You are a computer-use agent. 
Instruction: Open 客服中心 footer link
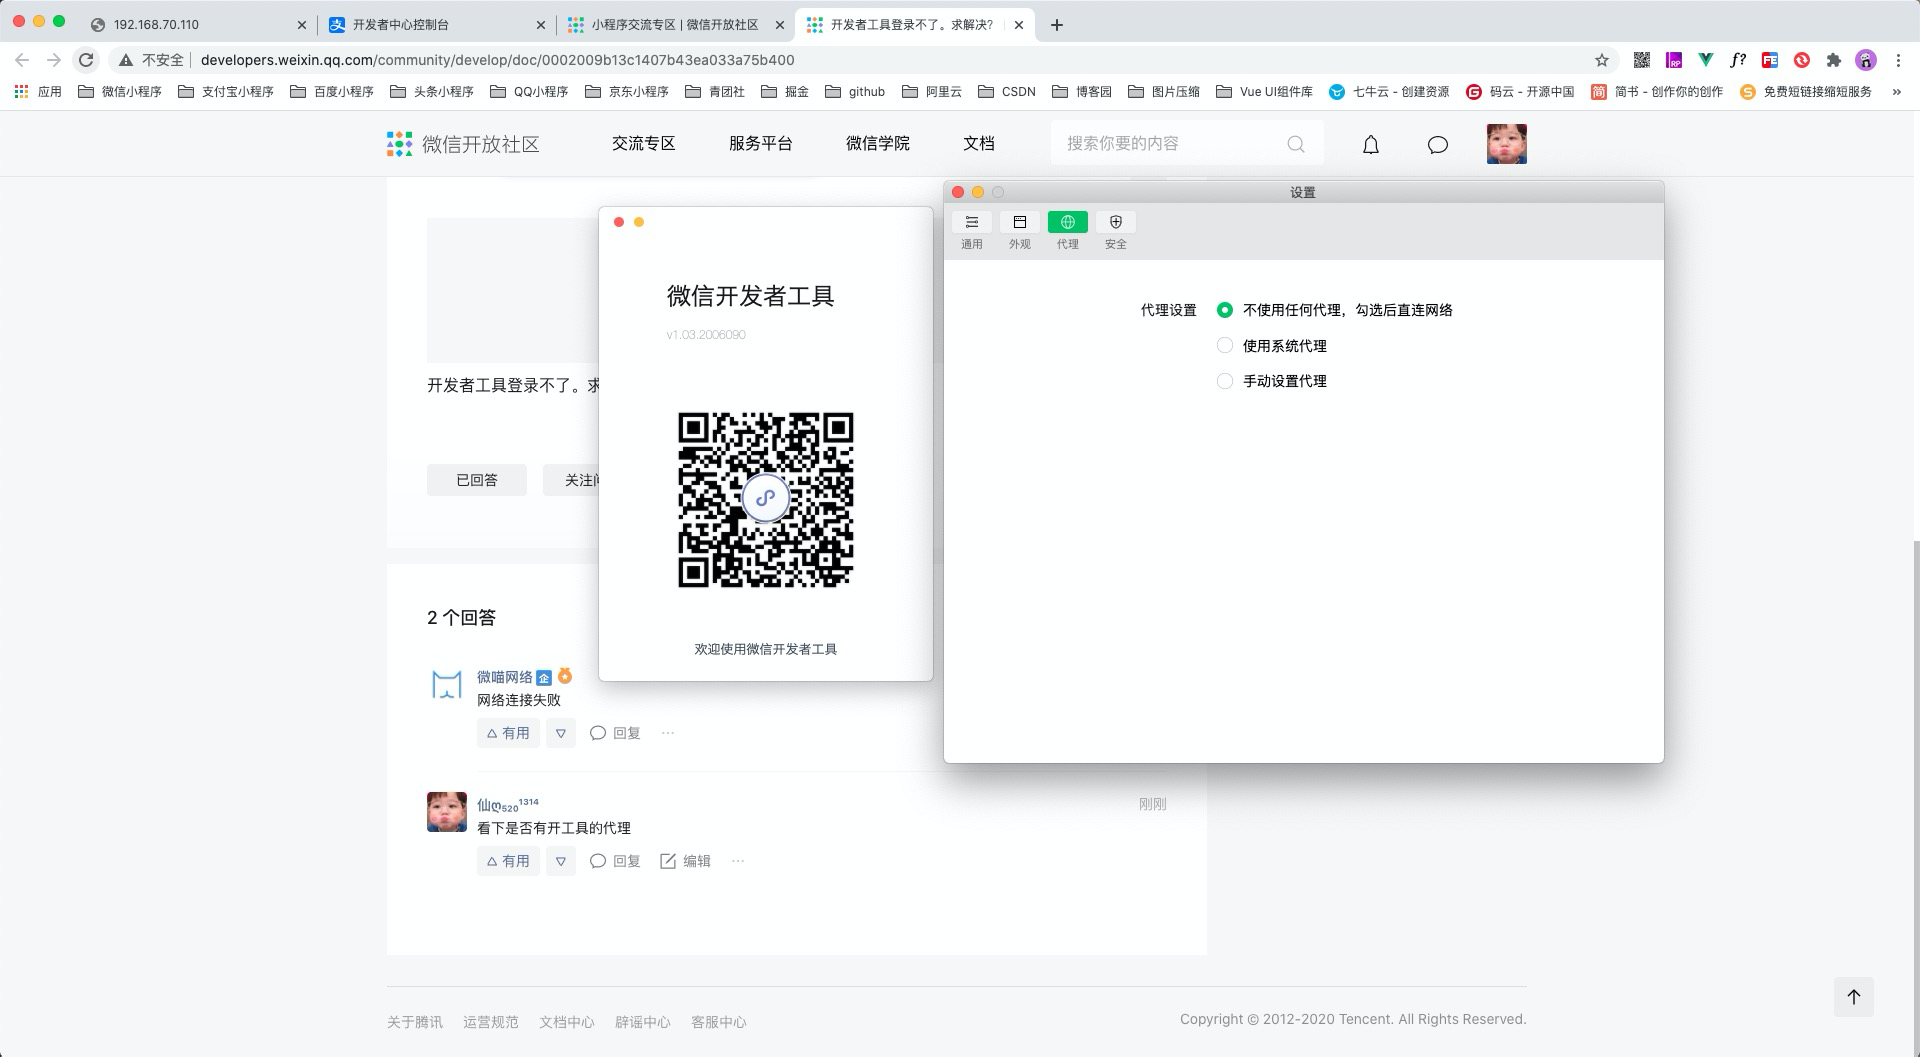[719, 1022]
